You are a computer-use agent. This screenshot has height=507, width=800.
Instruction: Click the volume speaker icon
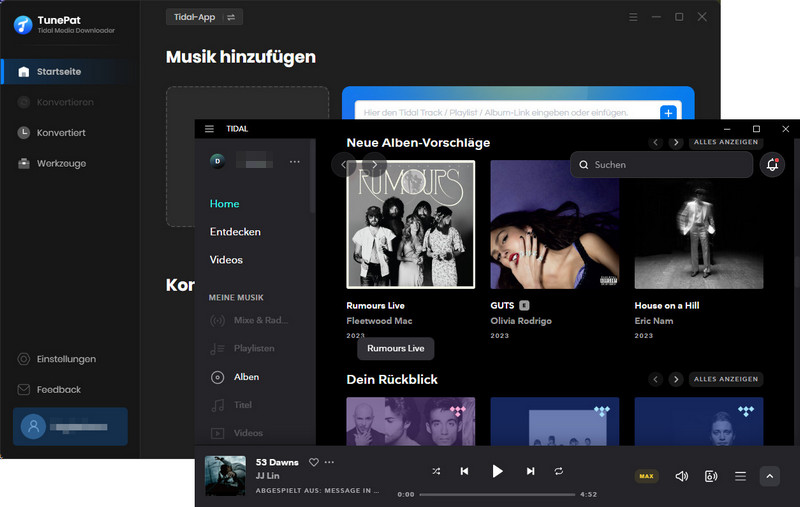[x=682, y=476]
